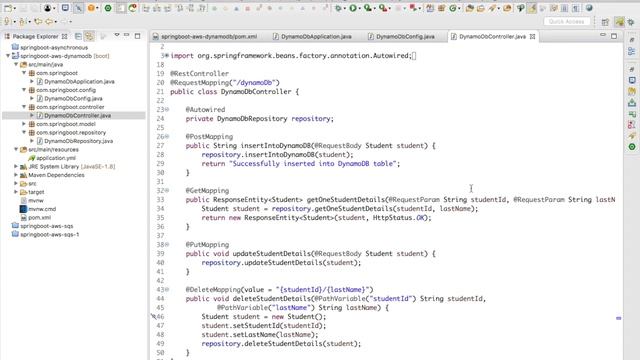Expand folded imports at line 3
This screenshot has height=360, width=640.
pos(167,56)
